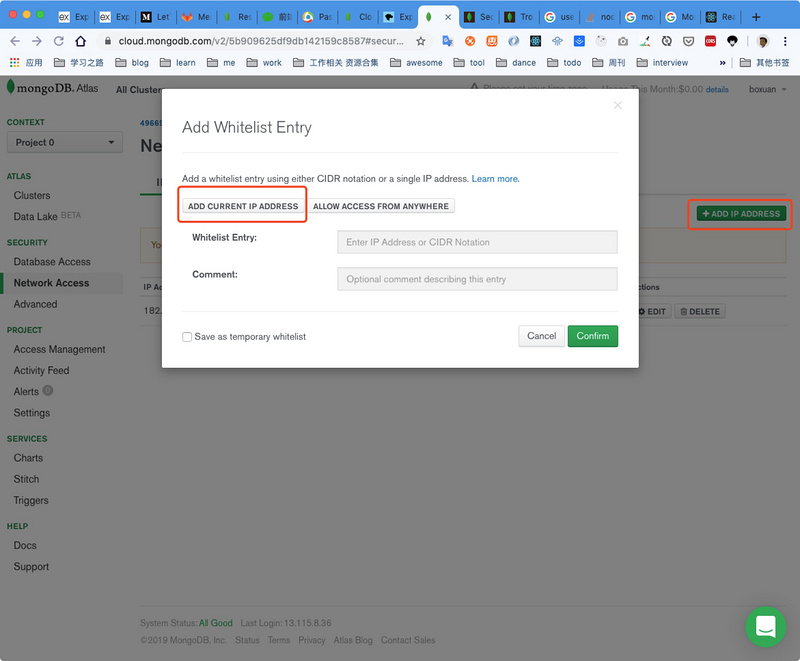Open Support in Help section
The width and height of the screenshot is (800, 661).
(x=31, y=567)
